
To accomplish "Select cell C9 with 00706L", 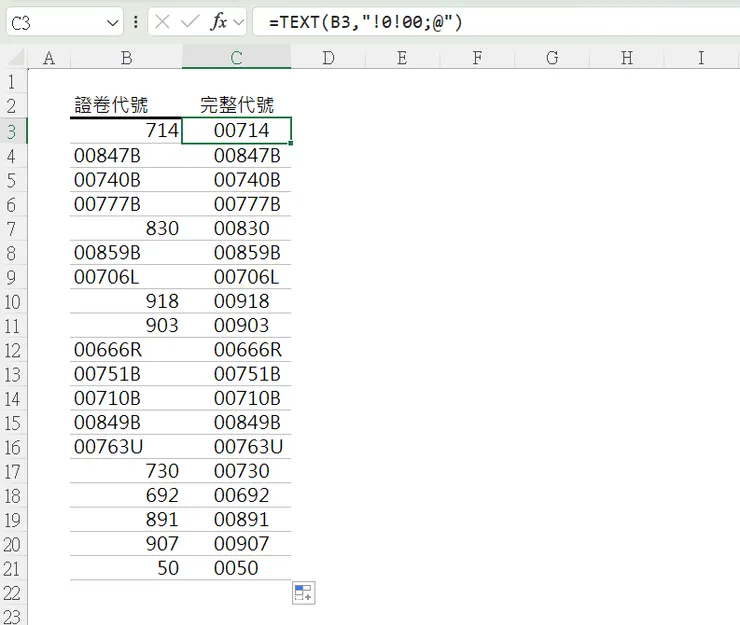I will (236, 277).
